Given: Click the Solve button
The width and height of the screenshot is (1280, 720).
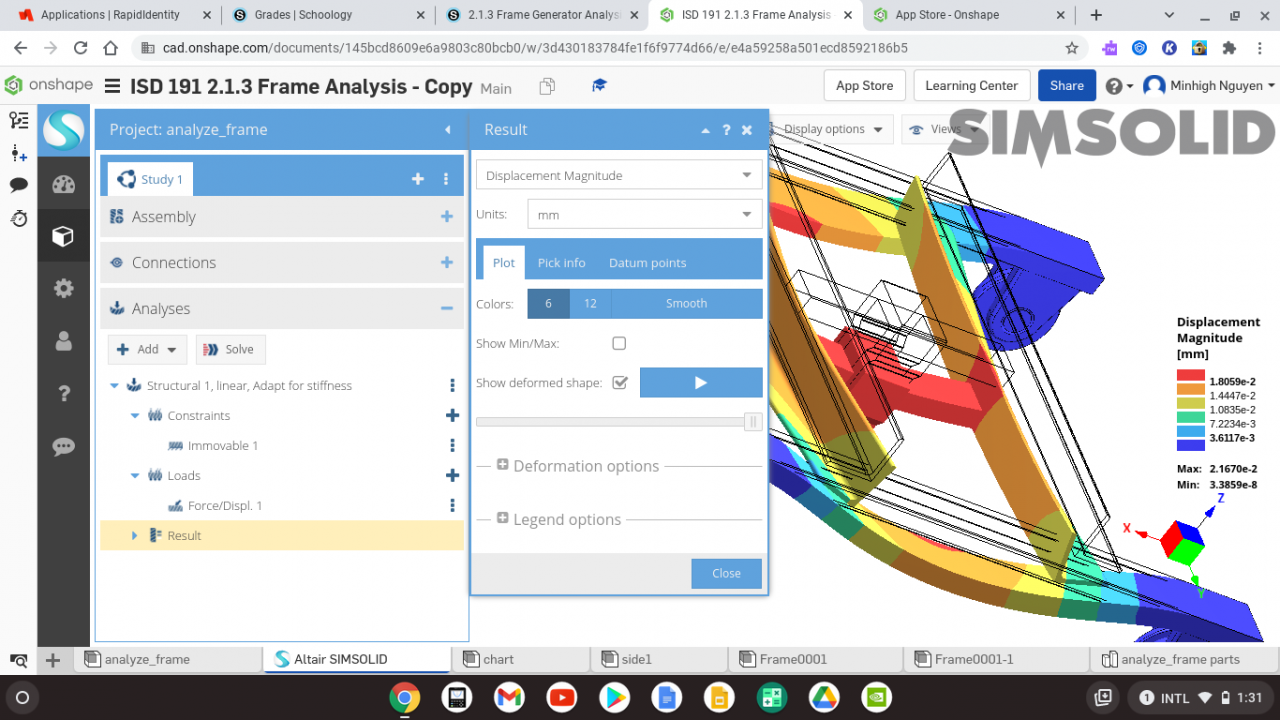Looking at the screenshot, I should coord(230,349).
